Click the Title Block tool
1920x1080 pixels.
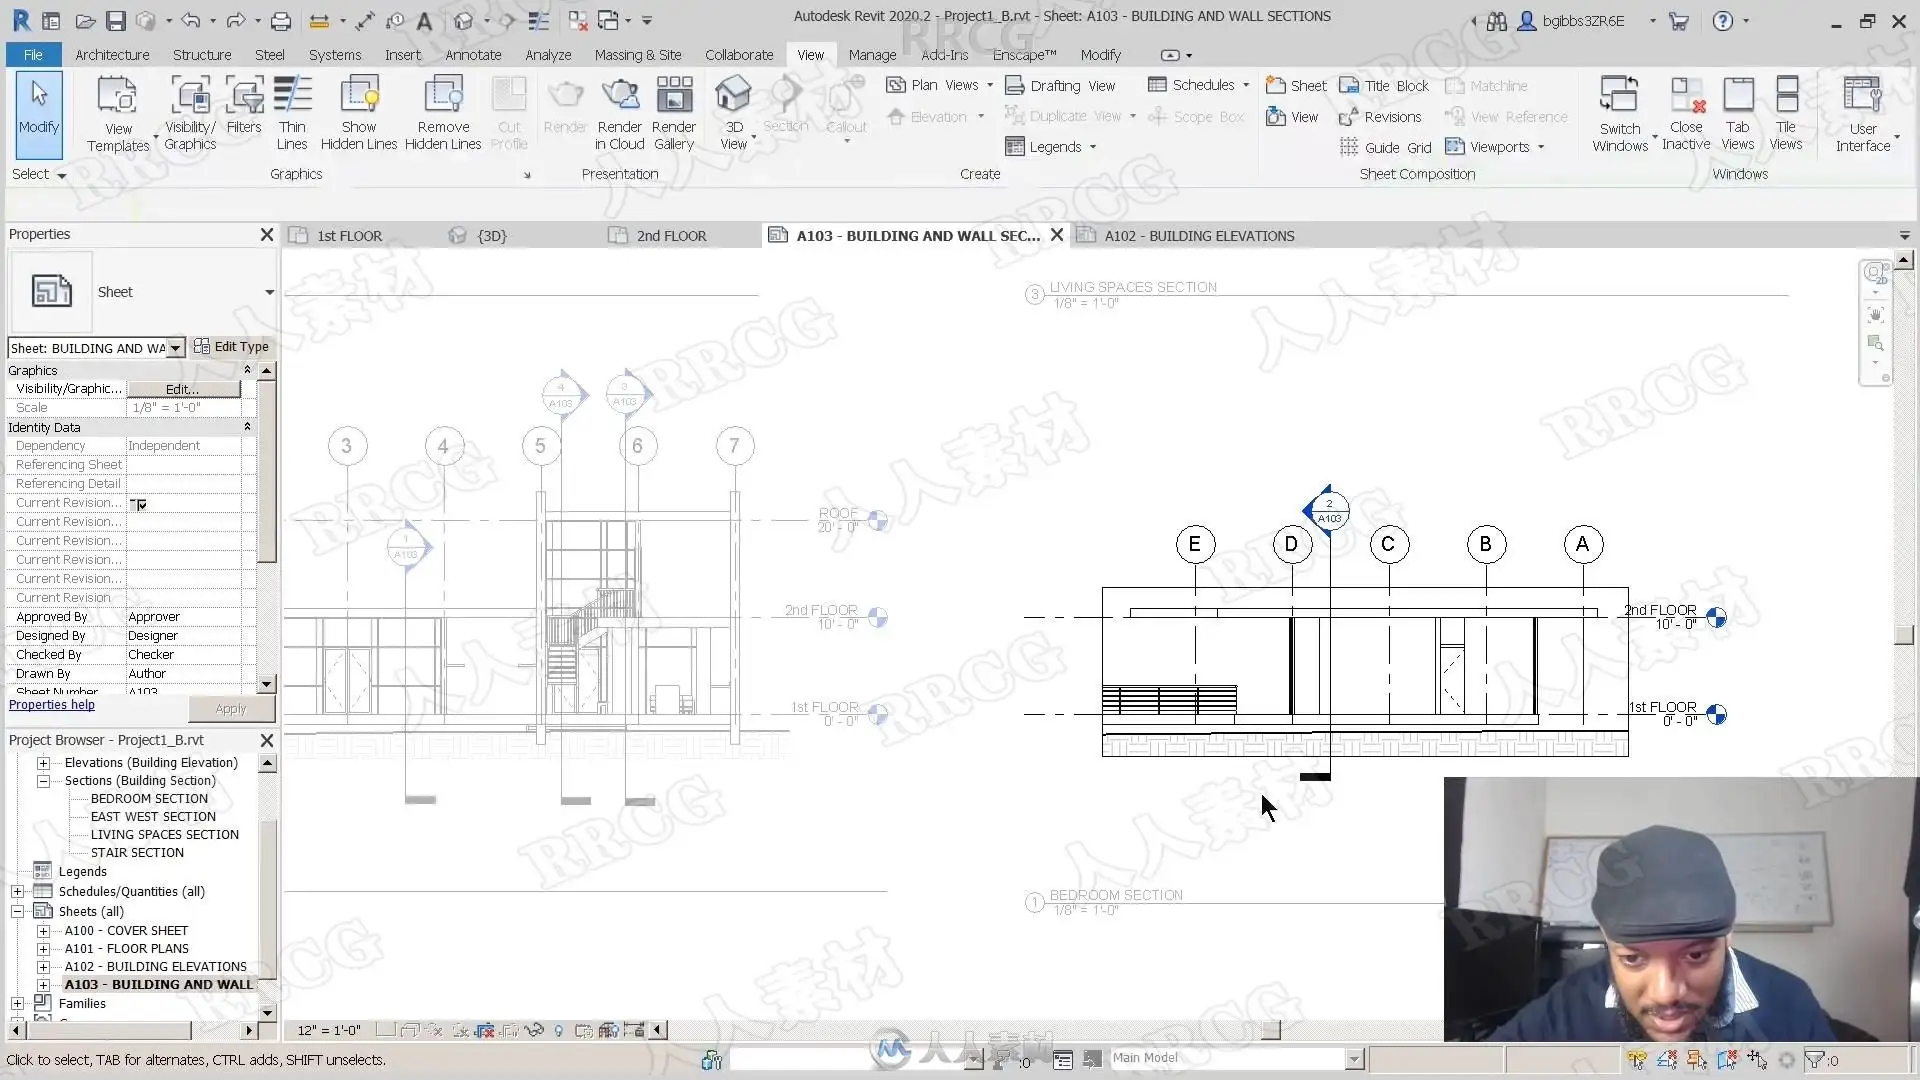[x=1385, y=86]
